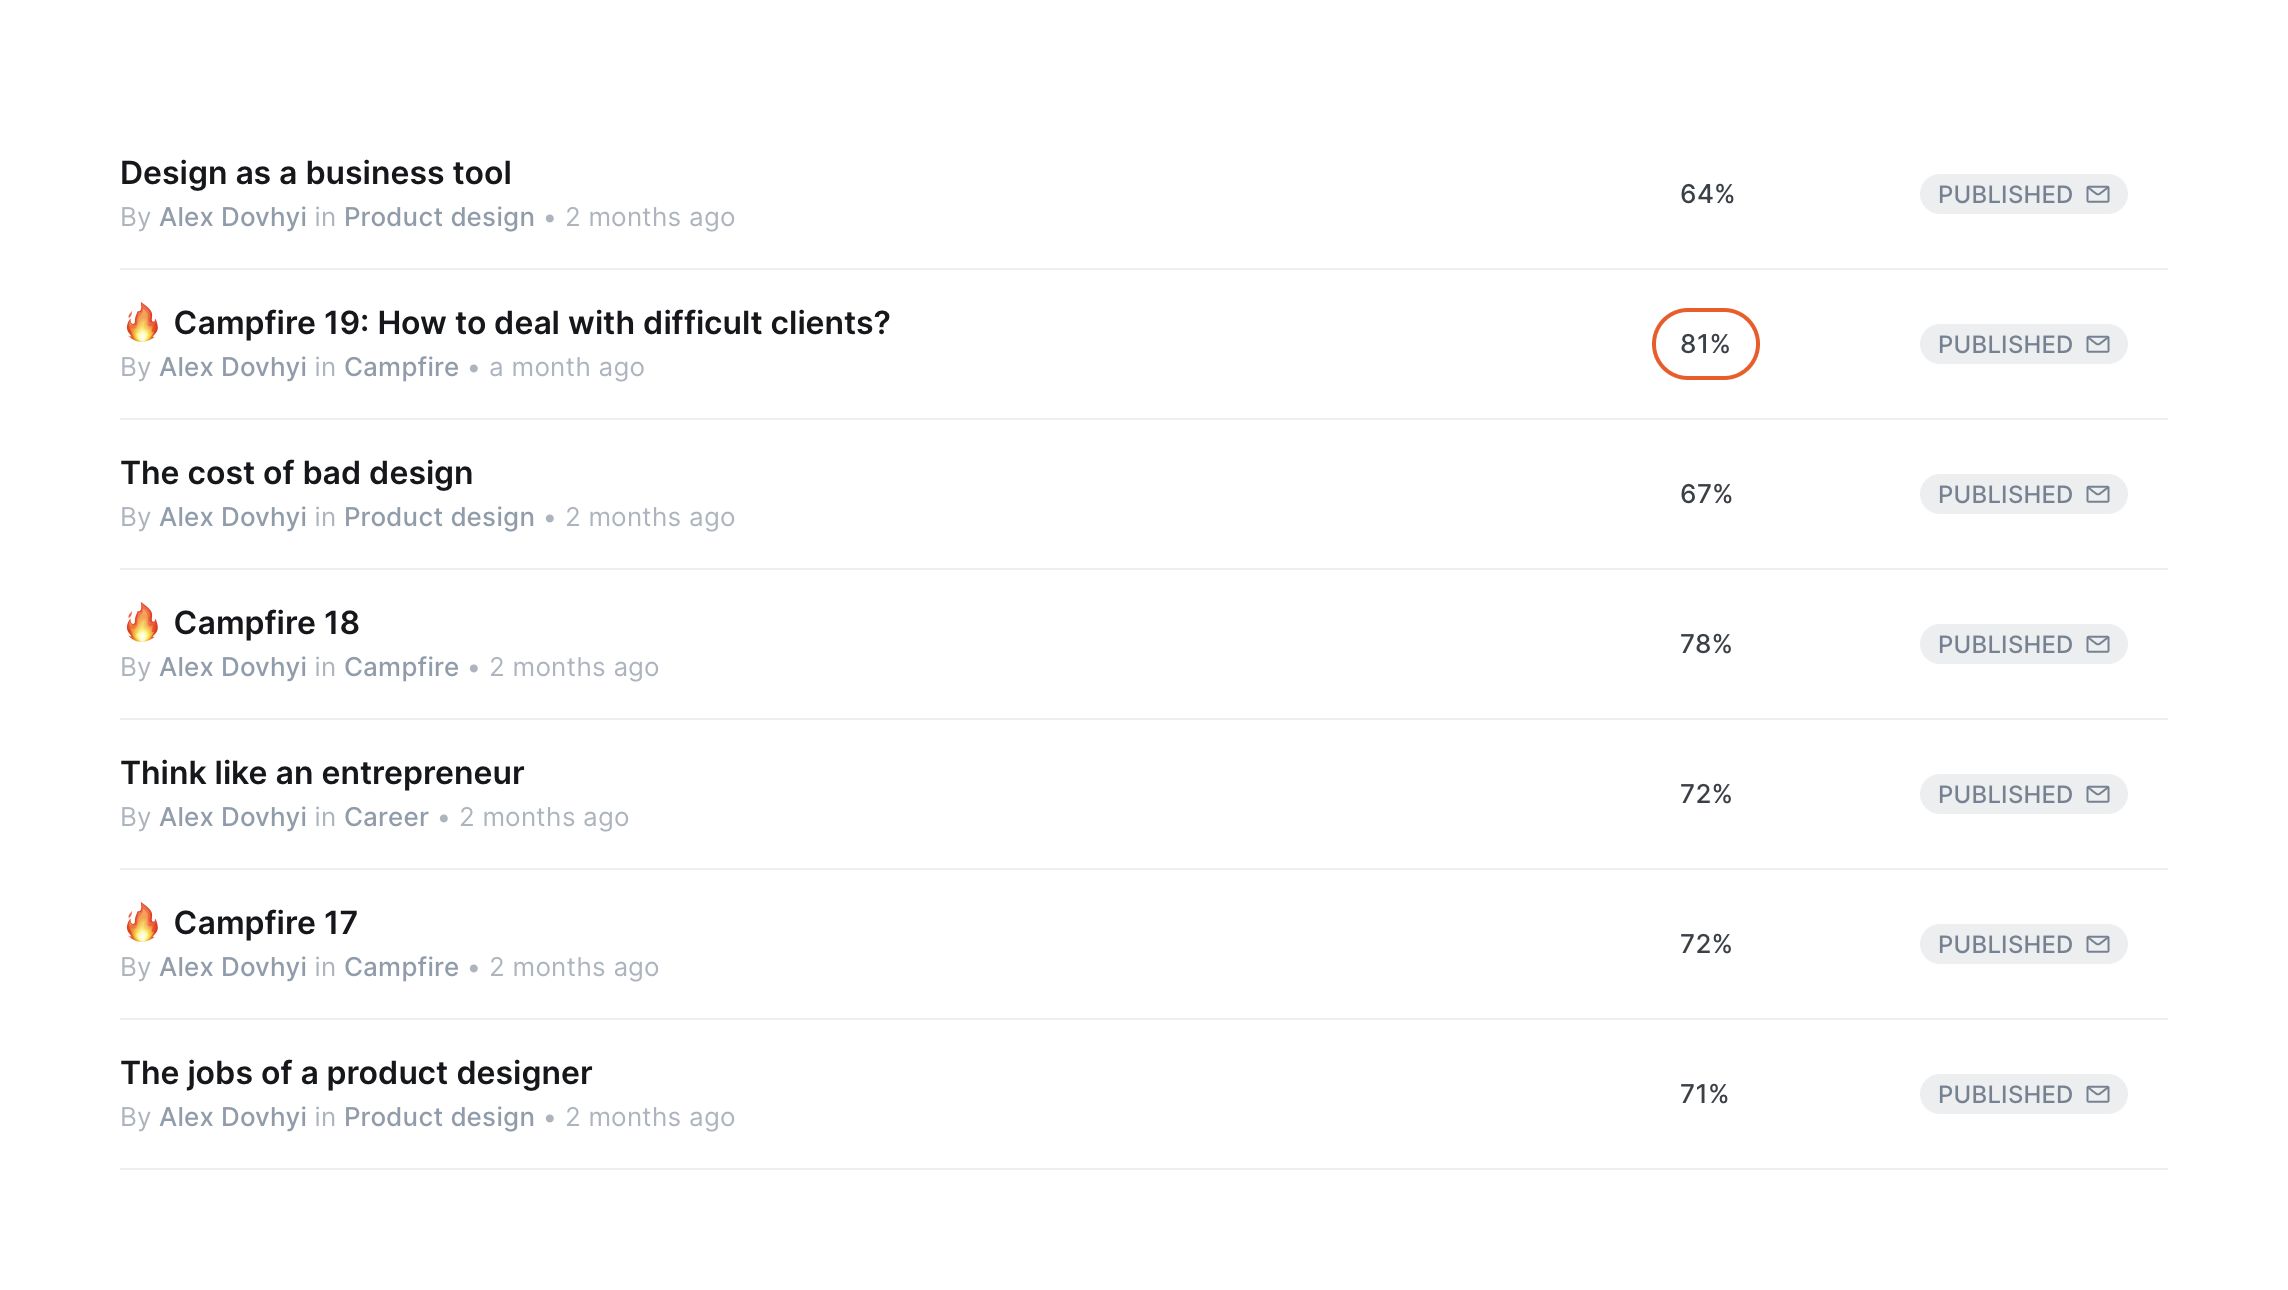Viewport: 2288px width, 1290px height.
Task: Click the envelope icon on Campfire 19 row
Action: 2098,344
